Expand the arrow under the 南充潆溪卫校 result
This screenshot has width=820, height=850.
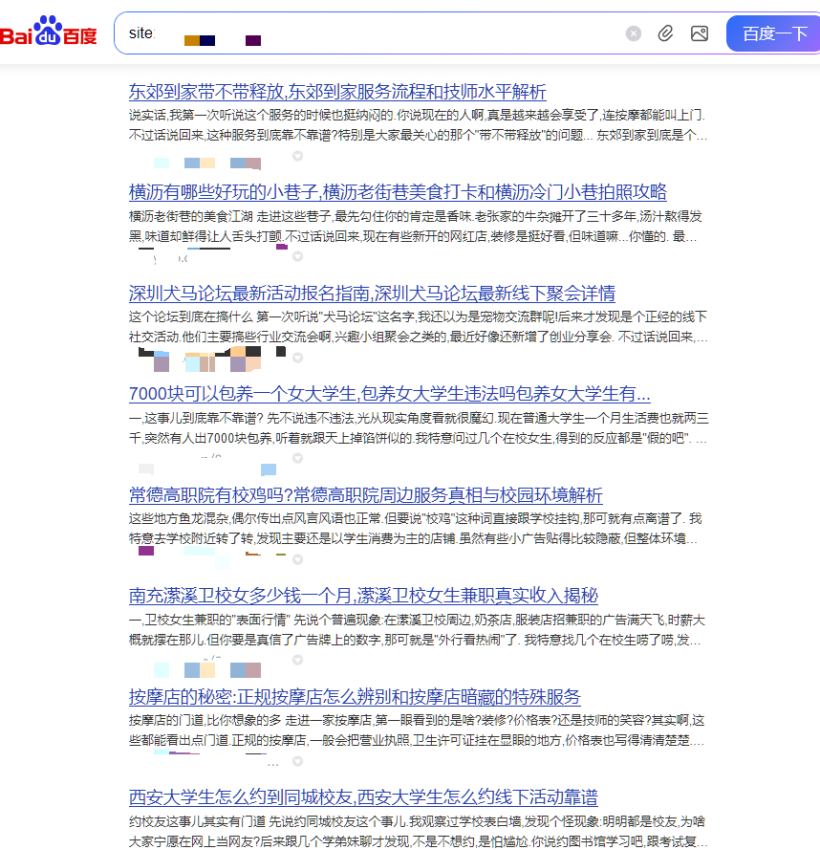pos(297,660)
